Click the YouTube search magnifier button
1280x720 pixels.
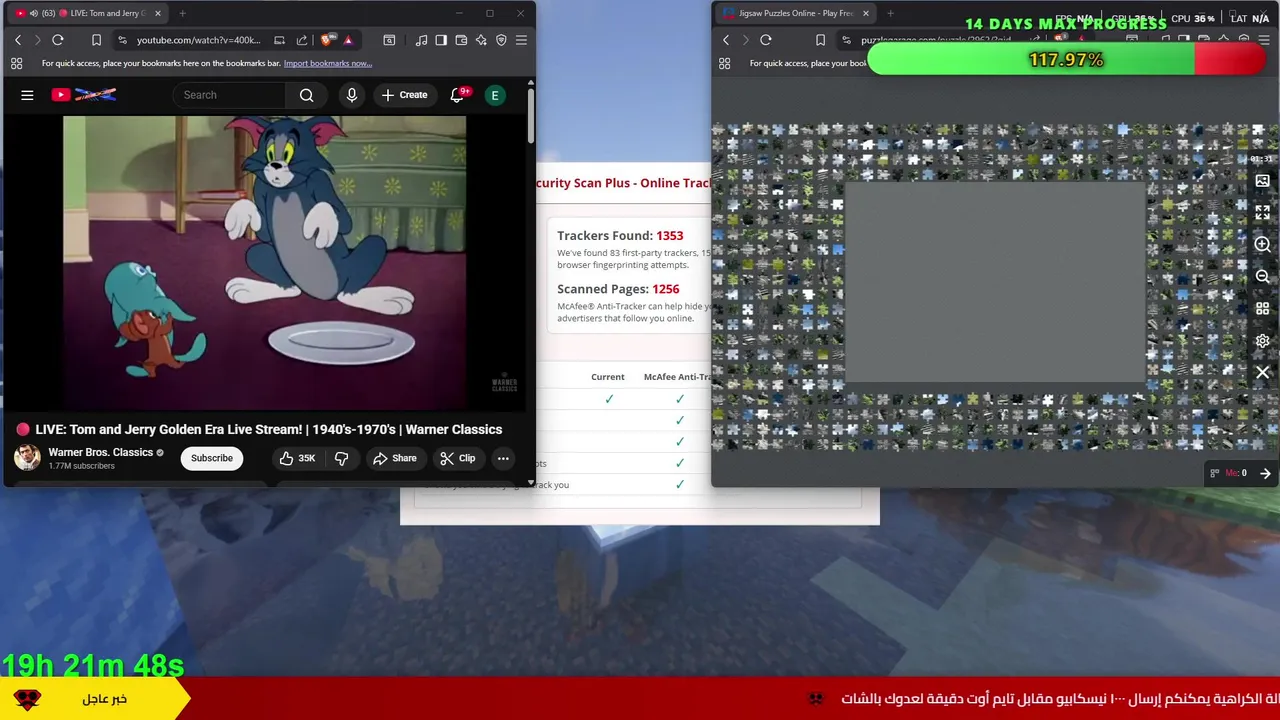307,95
